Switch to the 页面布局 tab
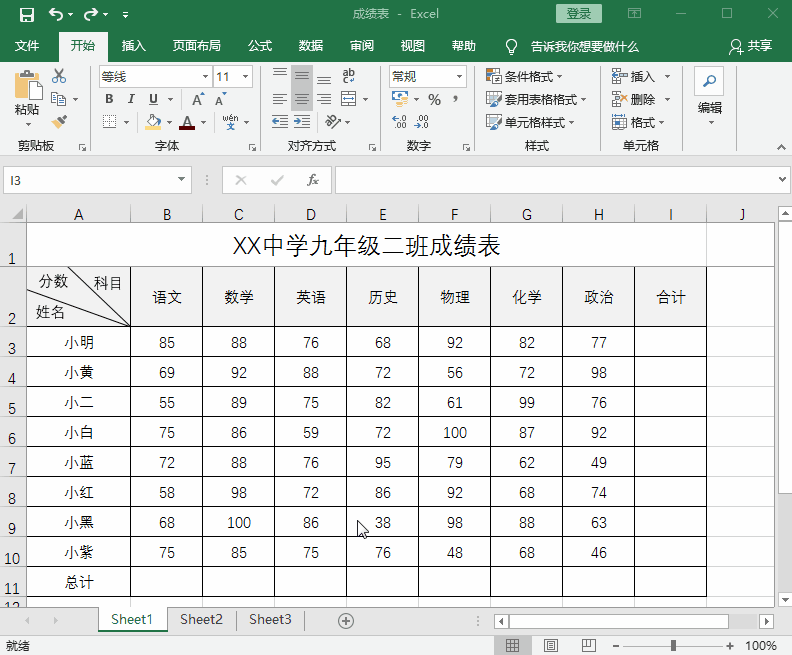 (196, 46)
